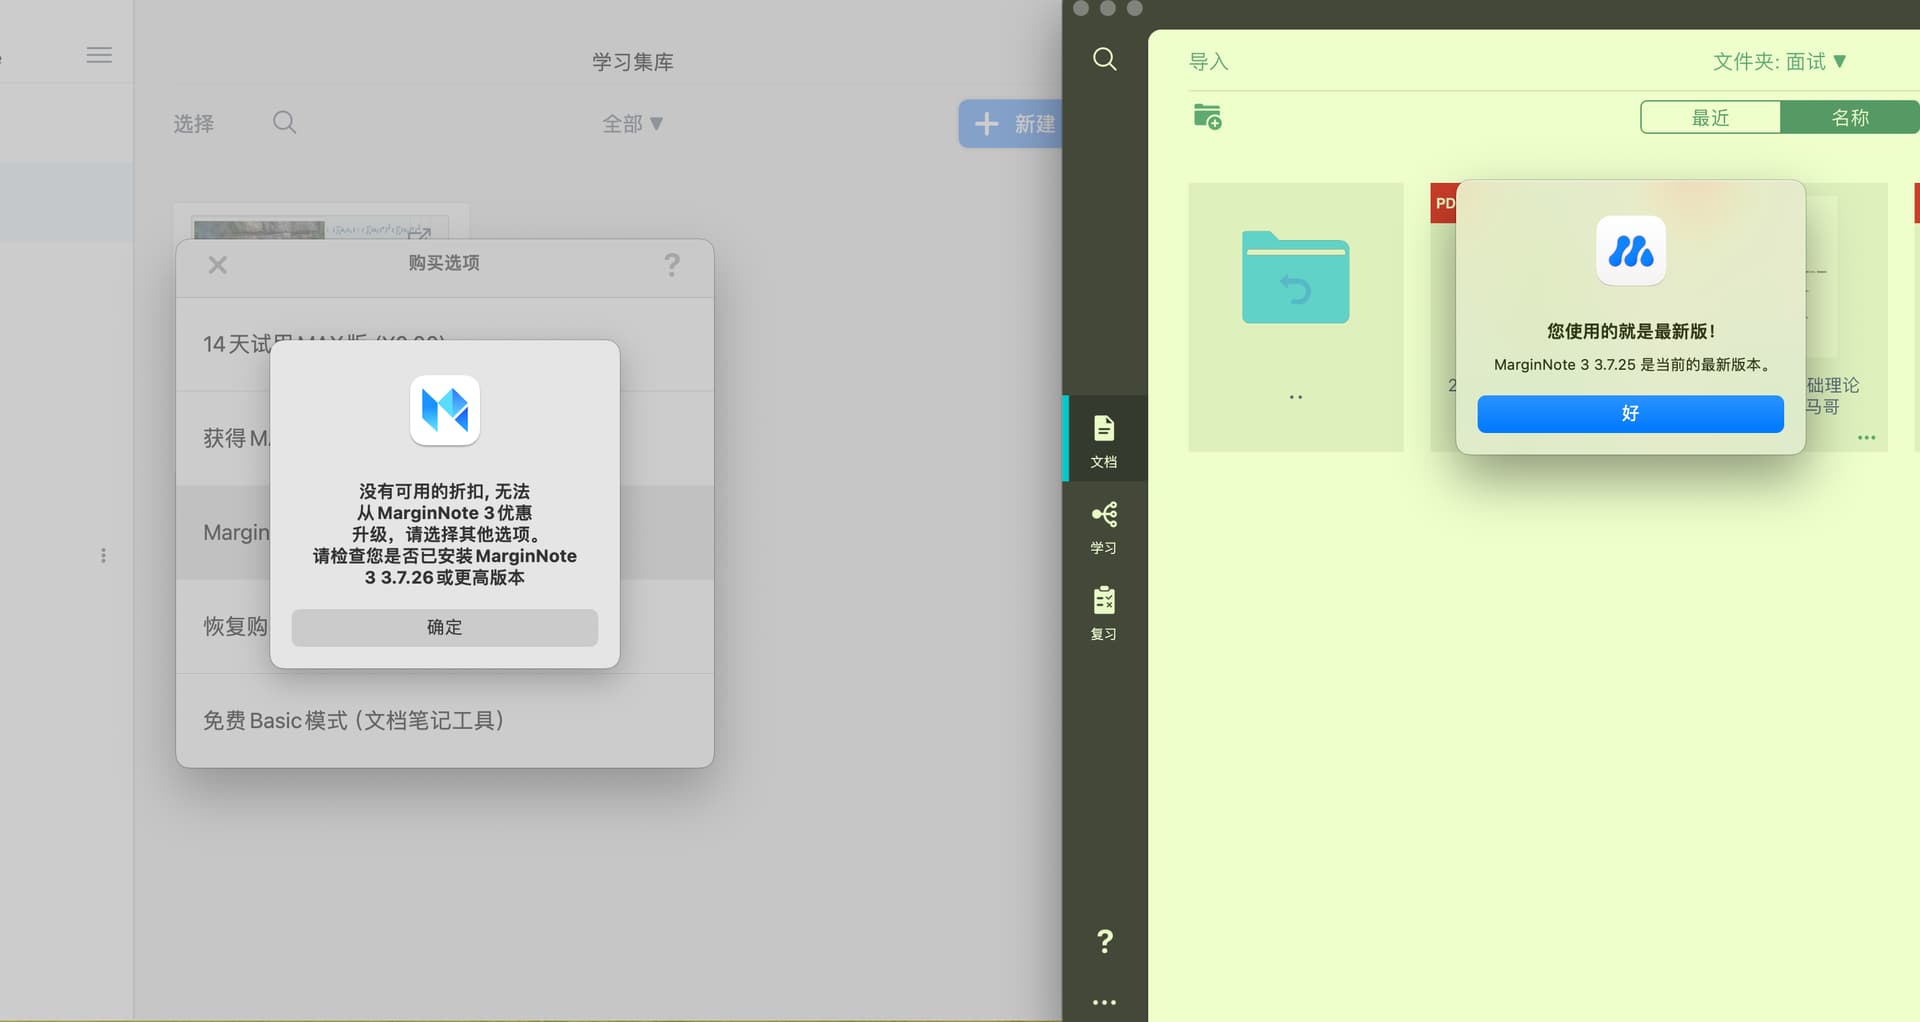Click the vertical three-dot handle on the left sidebar edge
This screenshot has width=1920, height=1022.
(x=103, y=555)
